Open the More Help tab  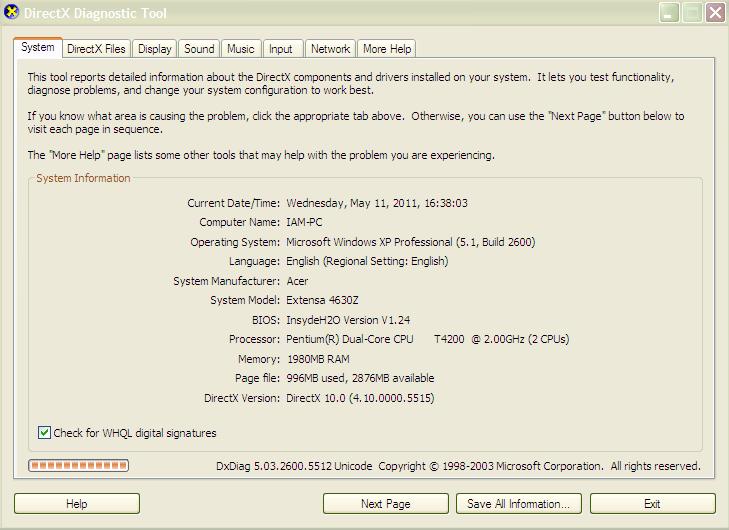tap(387, 49)
